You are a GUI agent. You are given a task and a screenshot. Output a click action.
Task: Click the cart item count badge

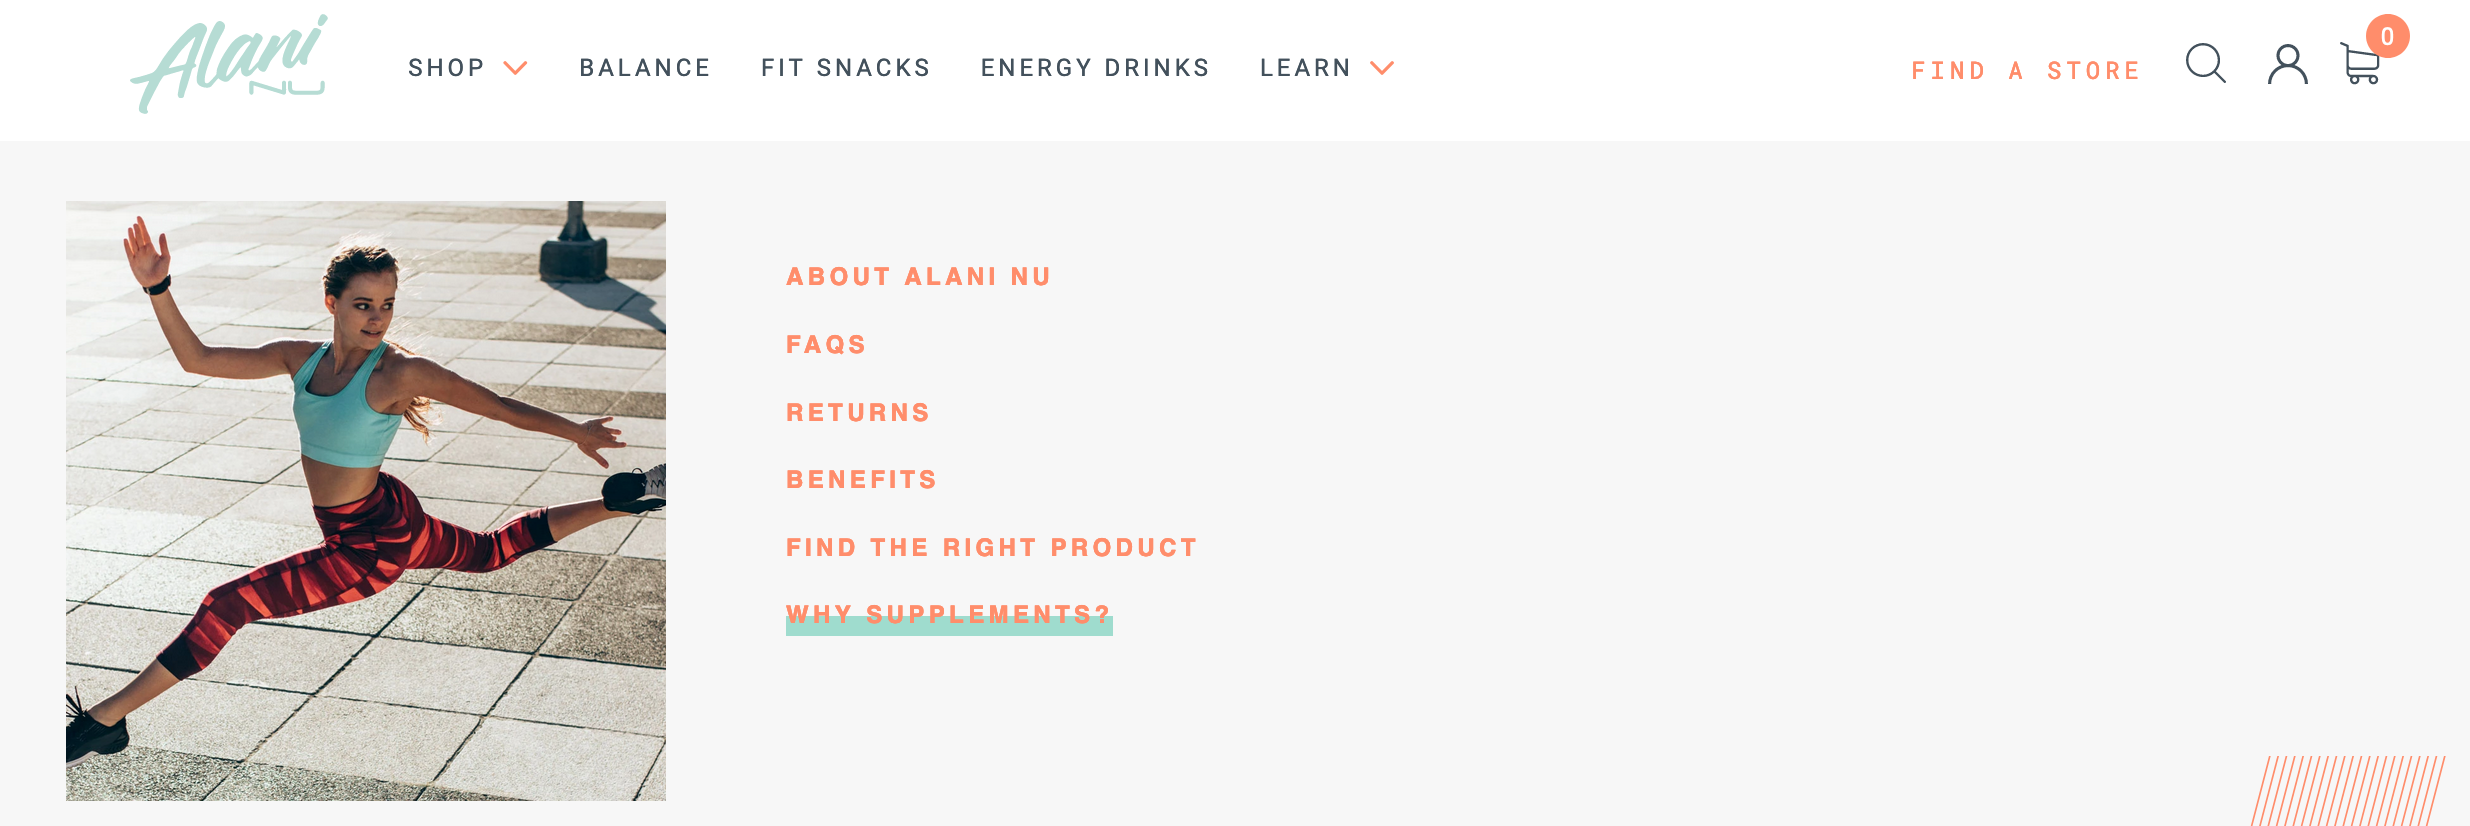pyautogui.click(x=2387, y=37)
